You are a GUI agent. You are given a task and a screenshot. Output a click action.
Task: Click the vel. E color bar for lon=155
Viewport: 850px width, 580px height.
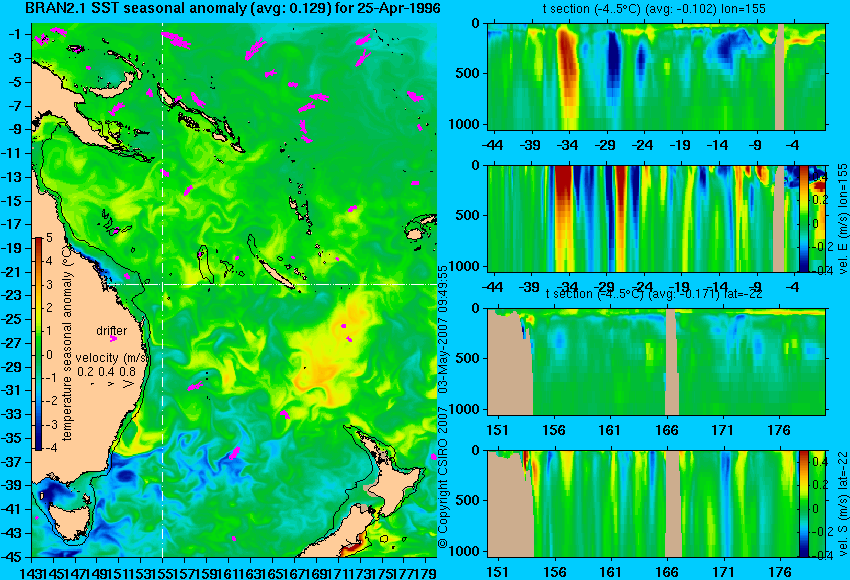pyautogui.click(x=804, y=218)
